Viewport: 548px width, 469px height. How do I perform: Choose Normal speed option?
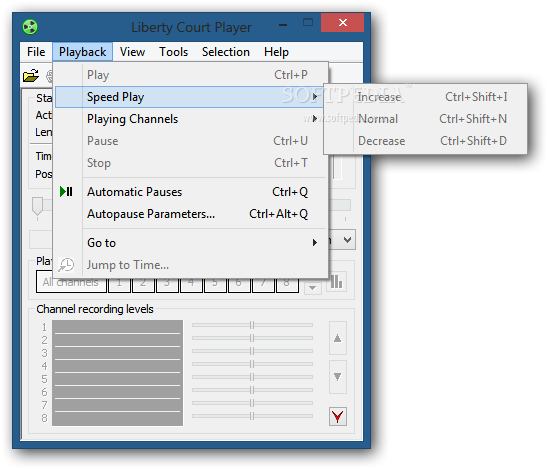(425, 119)
